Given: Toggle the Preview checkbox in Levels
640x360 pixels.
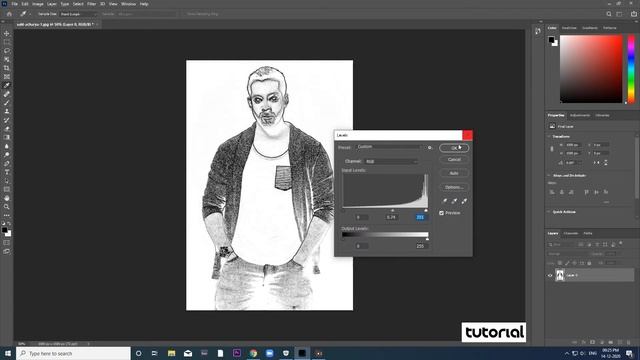Looking at the screenshot, I should tap(441, 213).
